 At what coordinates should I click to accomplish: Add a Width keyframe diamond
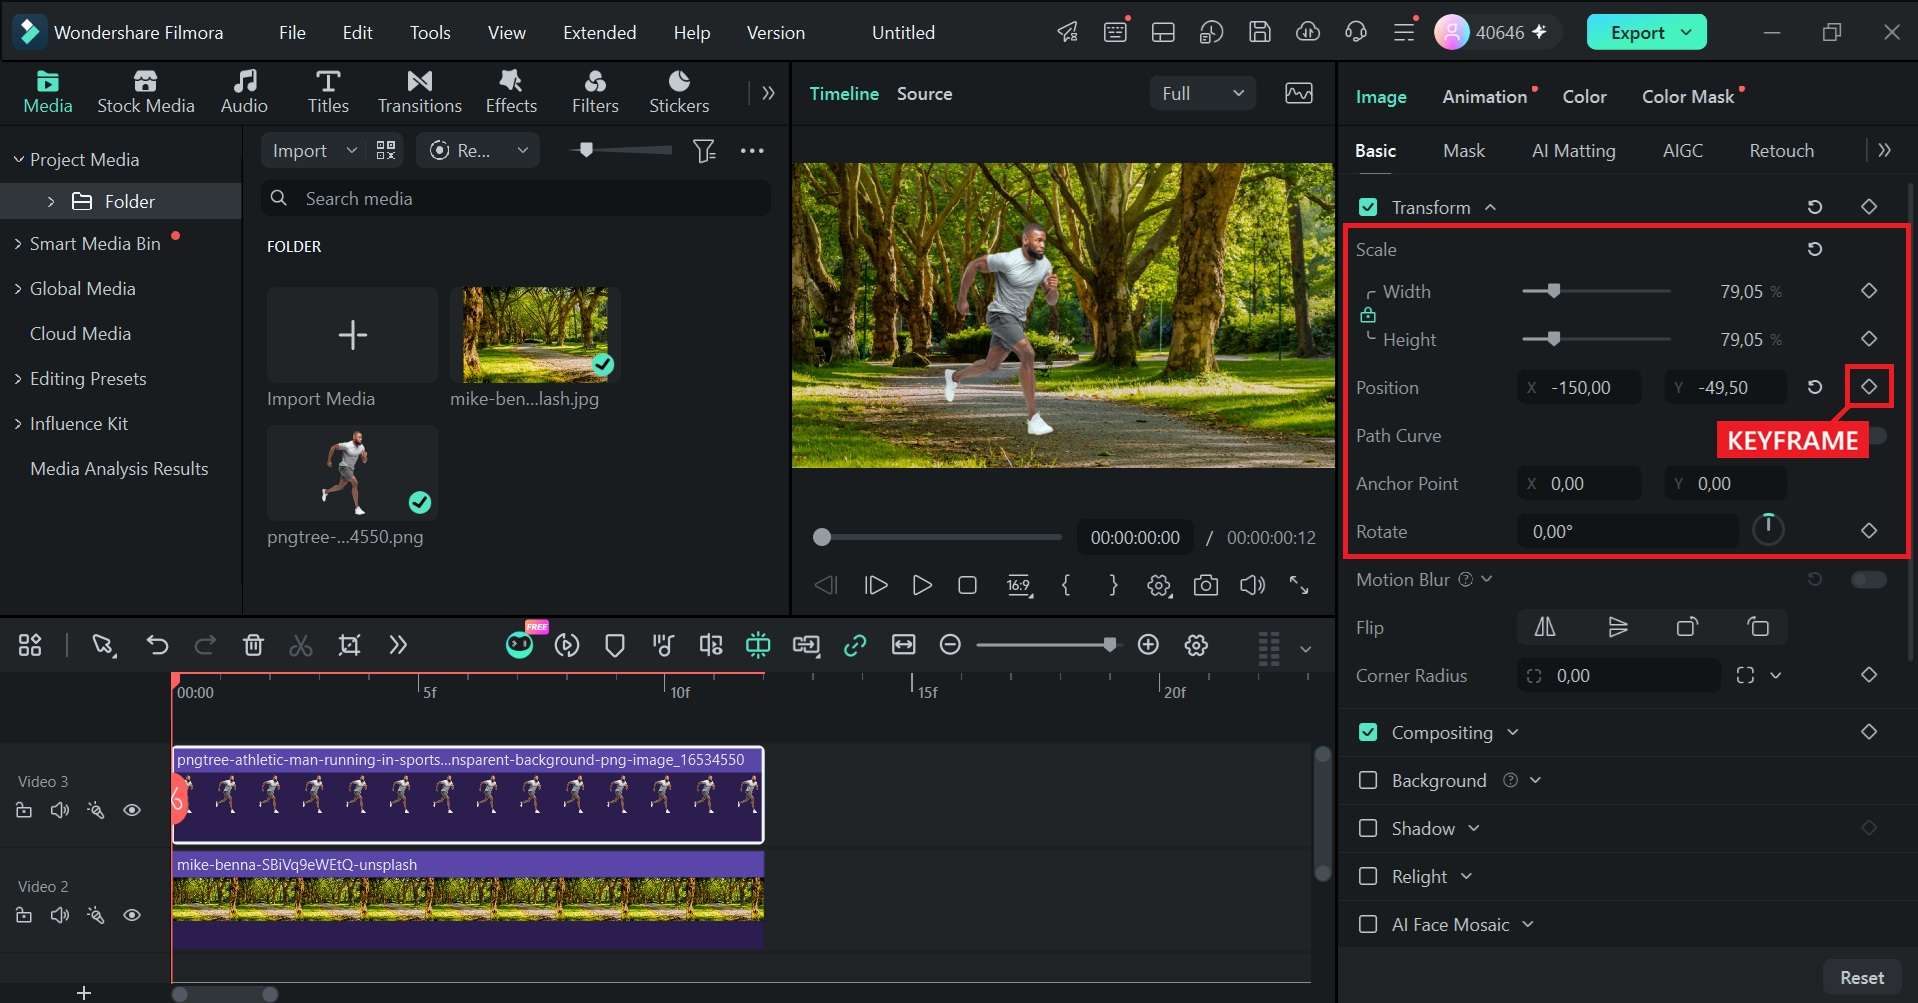tap(1868, 291)
